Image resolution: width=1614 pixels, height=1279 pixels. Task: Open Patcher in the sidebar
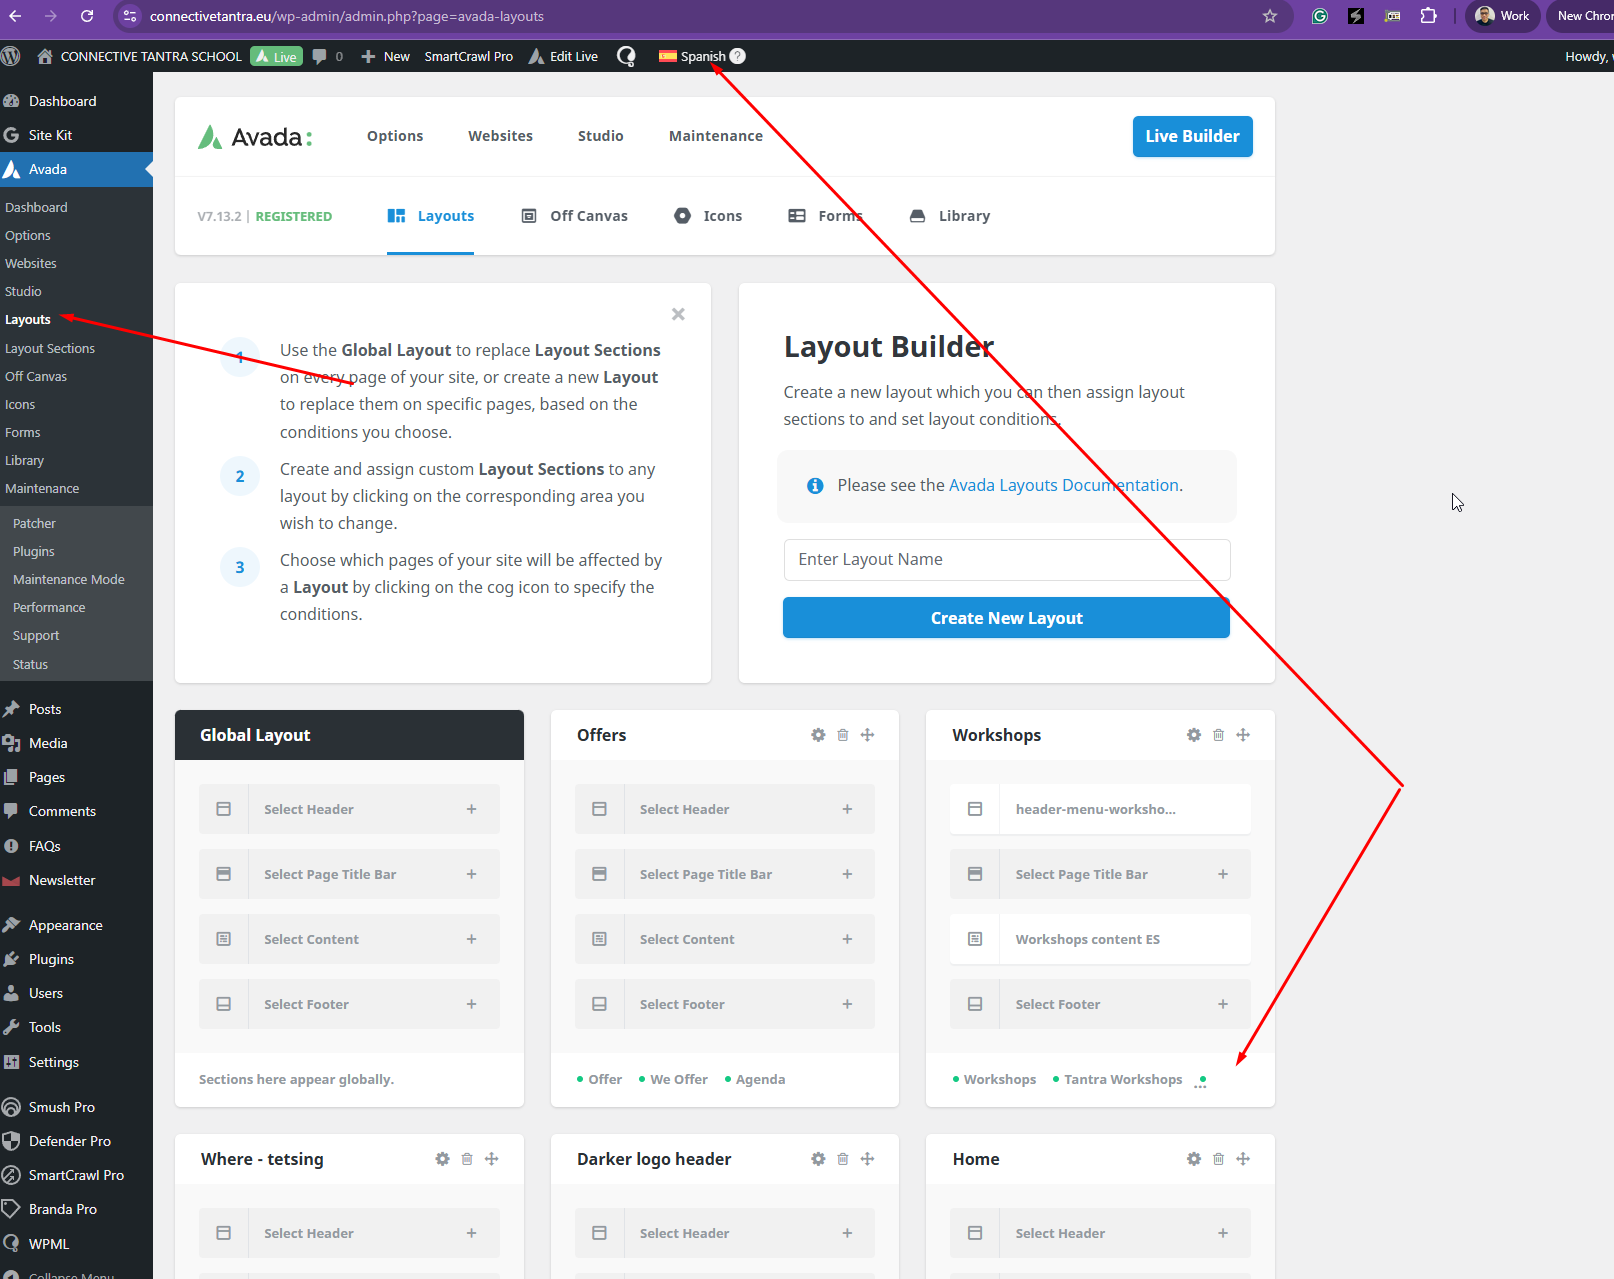[34, 523]
